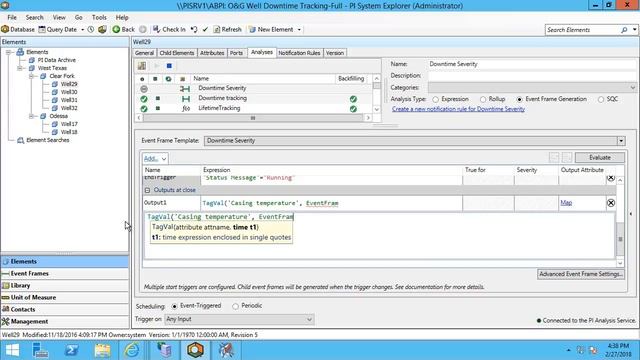Click the New Element toolbar button

point(271,29)
